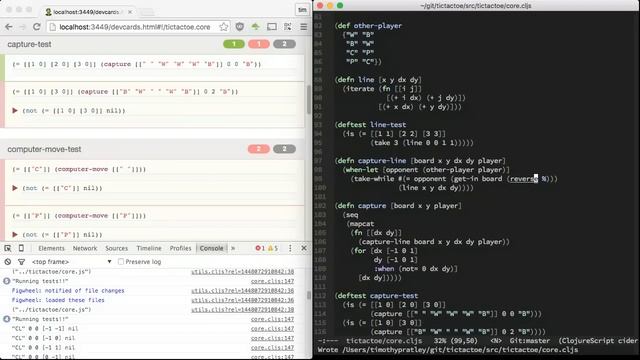The height and width of the screenshot is (360, 640).
Task: Activate the DevTools inspect element tool
Action: pyautogui.click(x=8, y=248)
